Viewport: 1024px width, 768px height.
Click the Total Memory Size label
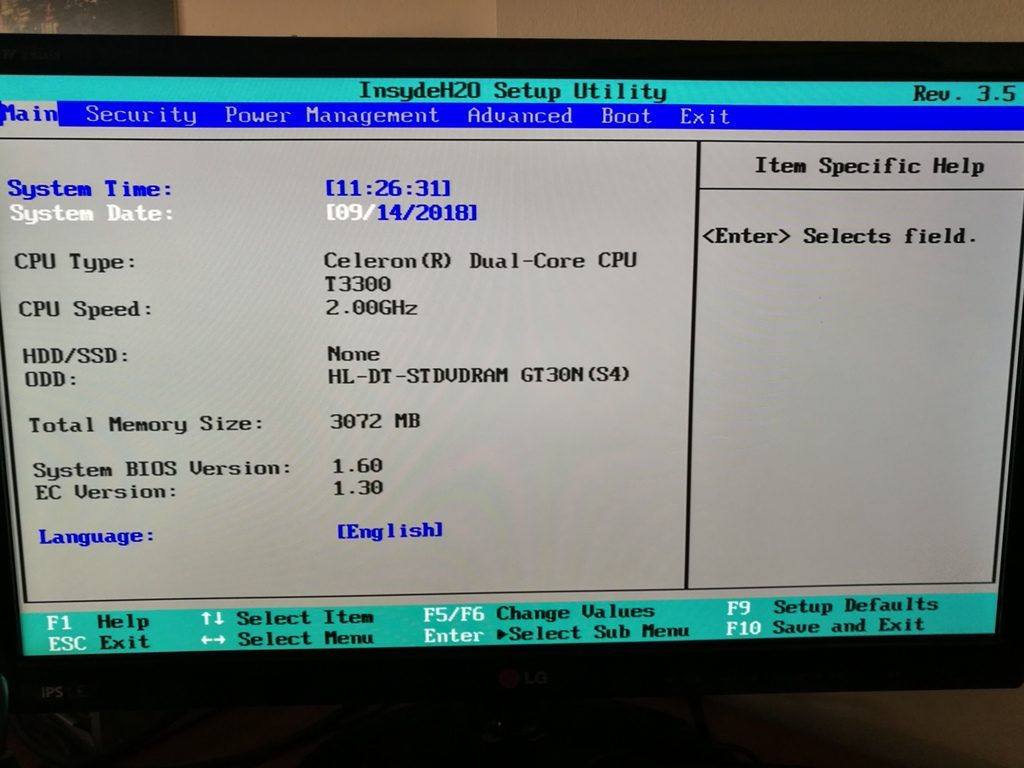pyautogui.click(x=146, y=424)
